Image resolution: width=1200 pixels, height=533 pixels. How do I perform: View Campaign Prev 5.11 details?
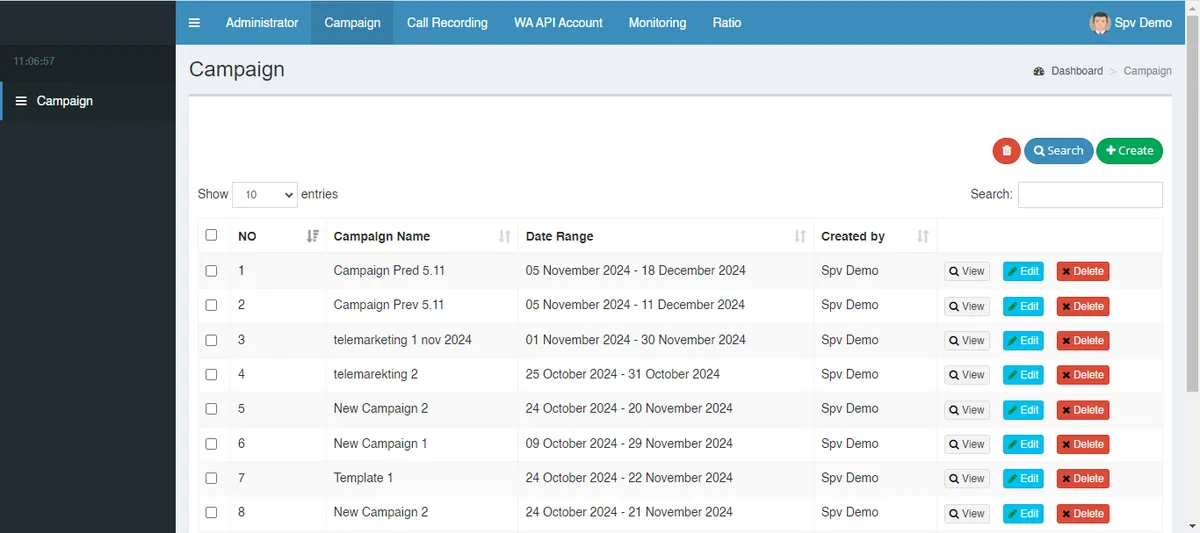click(x=967, y=306)
